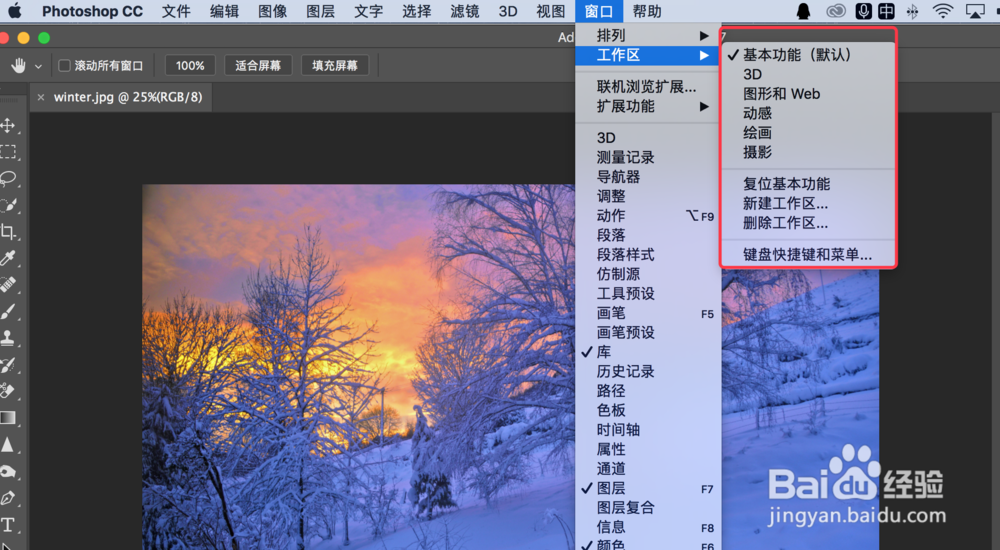Choose the 摄影 workspace

[x=809, y=152]
